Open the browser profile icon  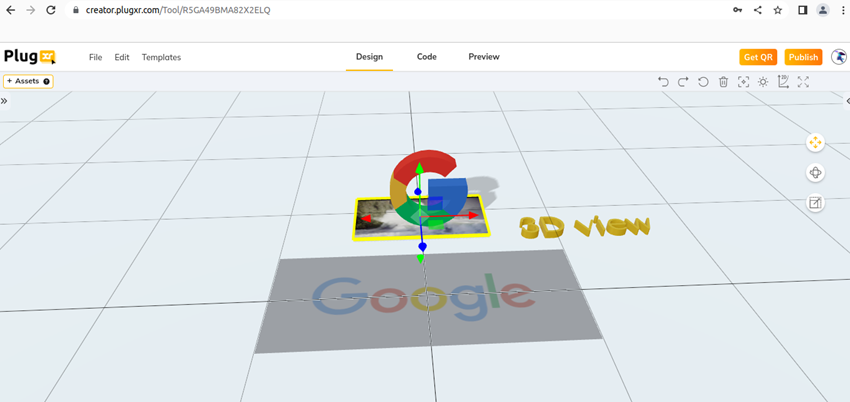(823, 10)
